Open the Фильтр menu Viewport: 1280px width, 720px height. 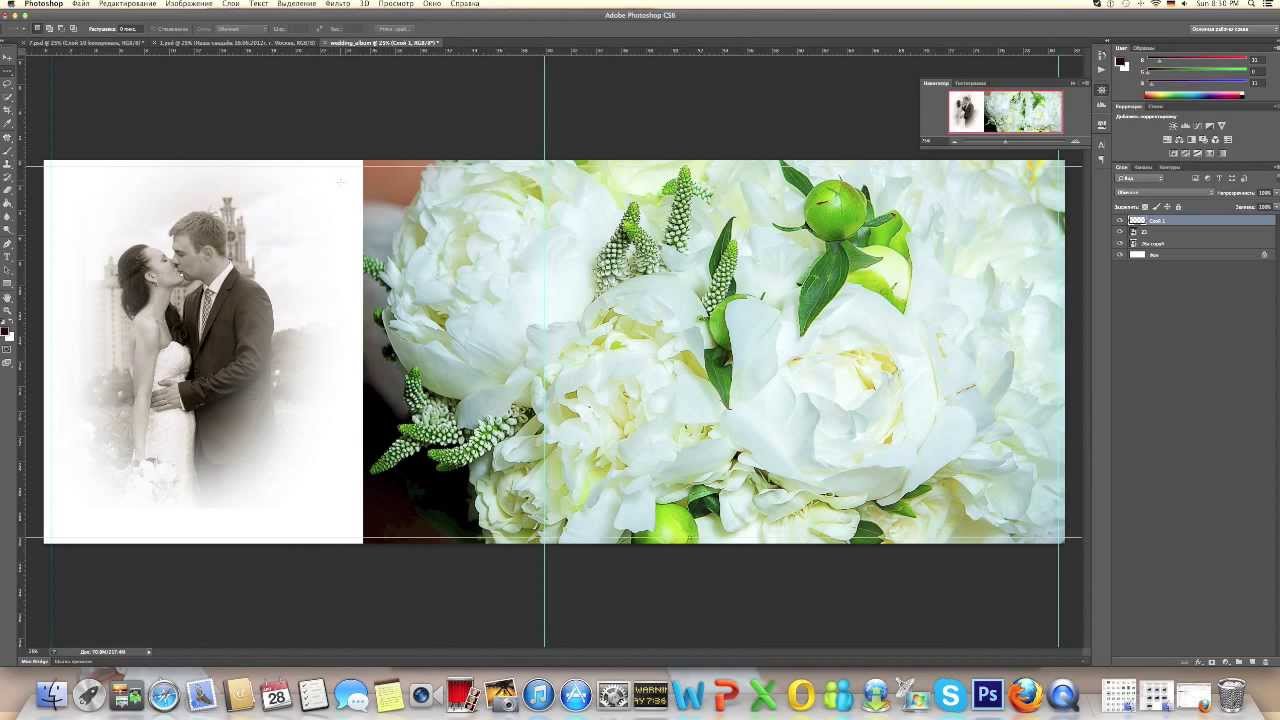click(337, 4)
